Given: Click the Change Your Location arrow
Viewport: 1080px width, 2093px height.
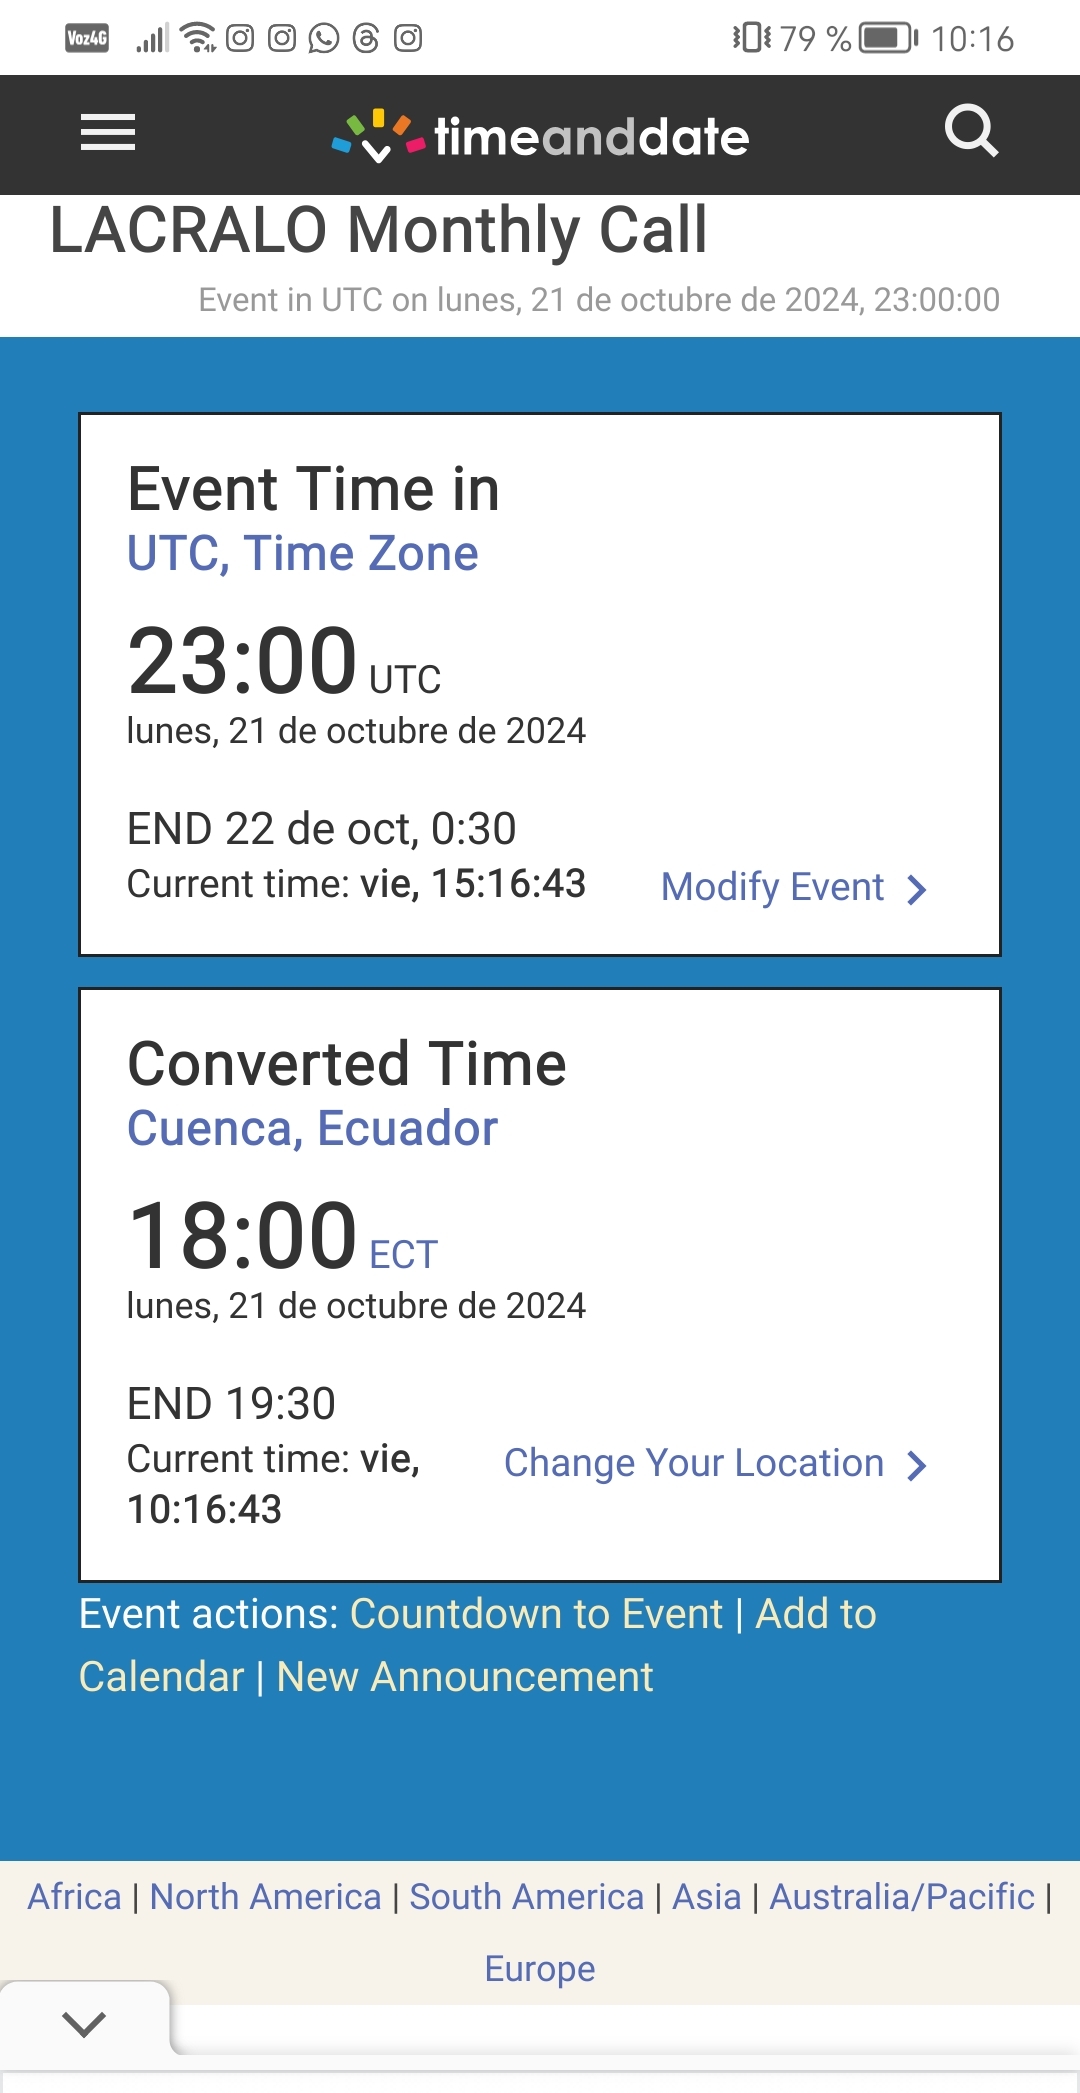Looking at the screenshot, I should coord(916,1465).
